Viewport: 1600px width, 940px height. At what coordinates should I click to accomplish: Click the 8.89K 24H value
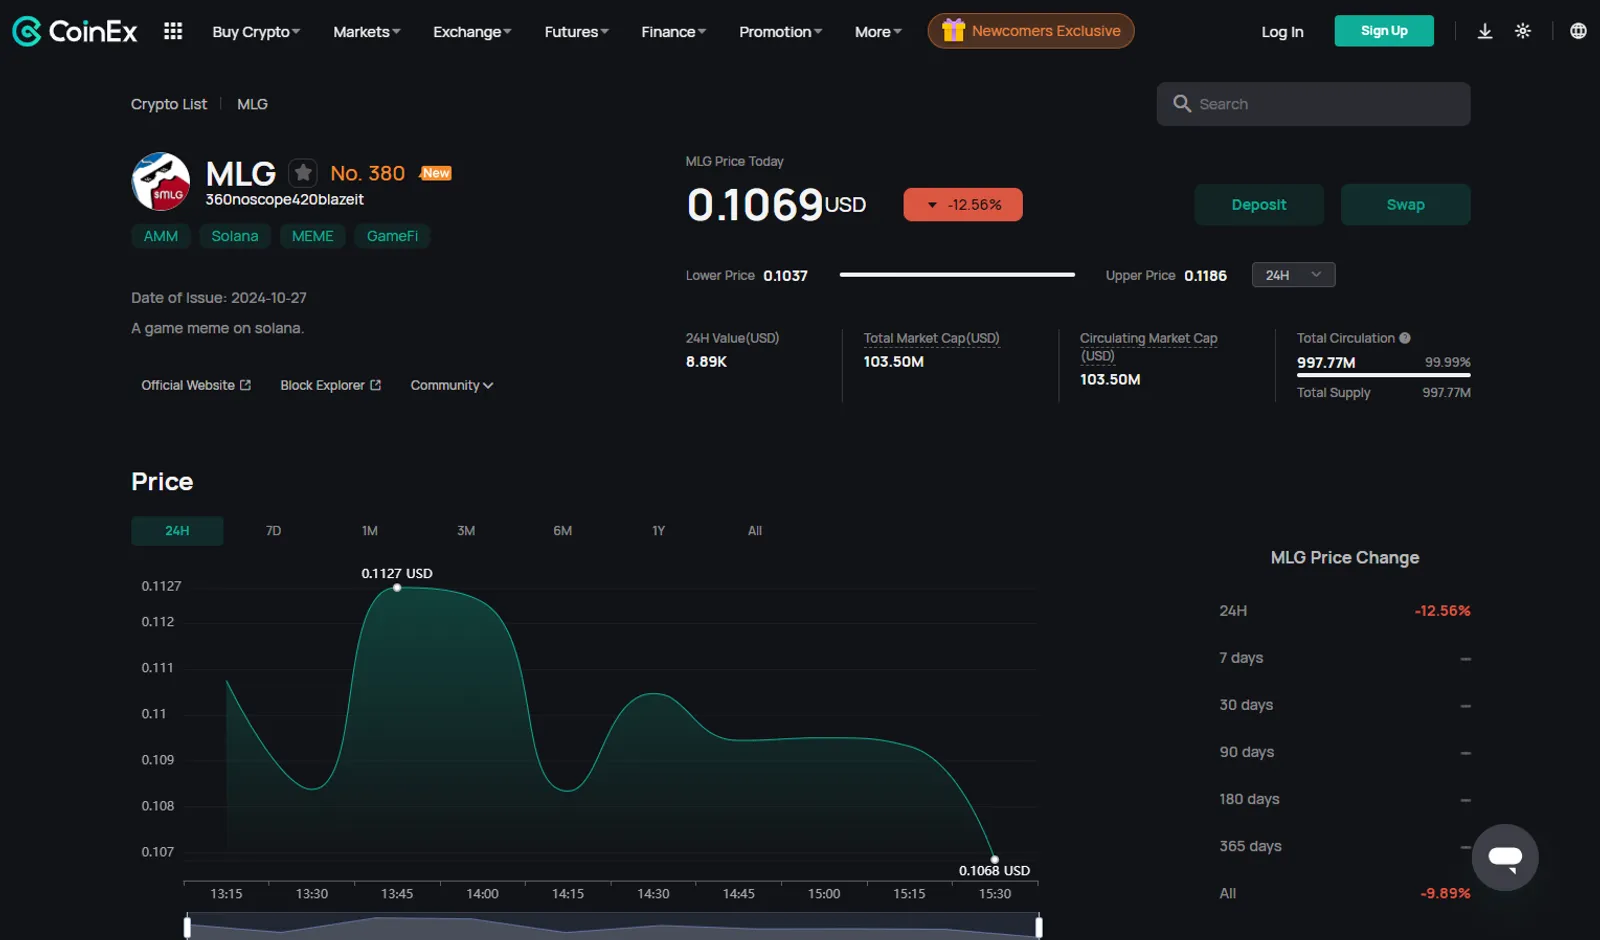coord(706,362)
